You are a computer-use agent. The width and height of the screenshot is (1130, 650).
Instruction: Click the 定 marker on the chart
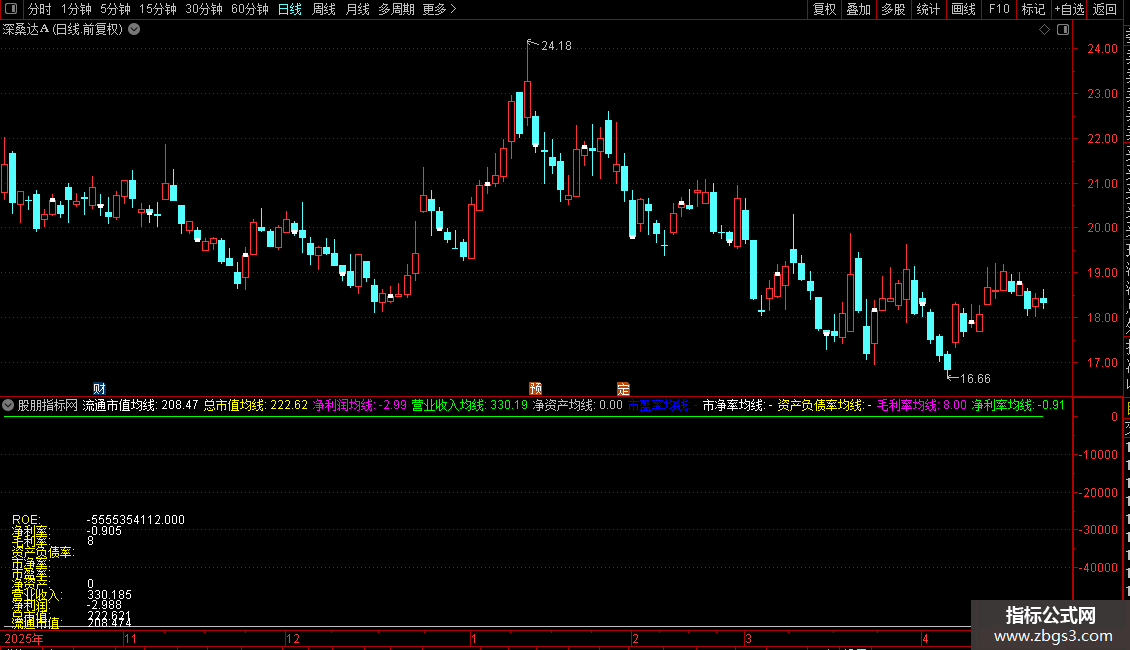click(x=623, y=388)
